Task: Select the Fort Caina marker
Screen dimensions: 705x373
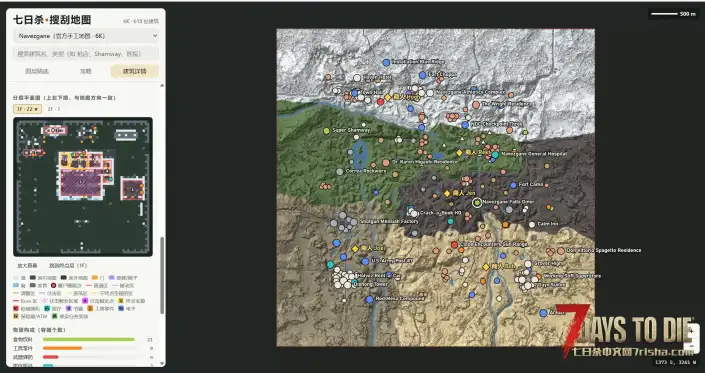Action: click(513, 185)
